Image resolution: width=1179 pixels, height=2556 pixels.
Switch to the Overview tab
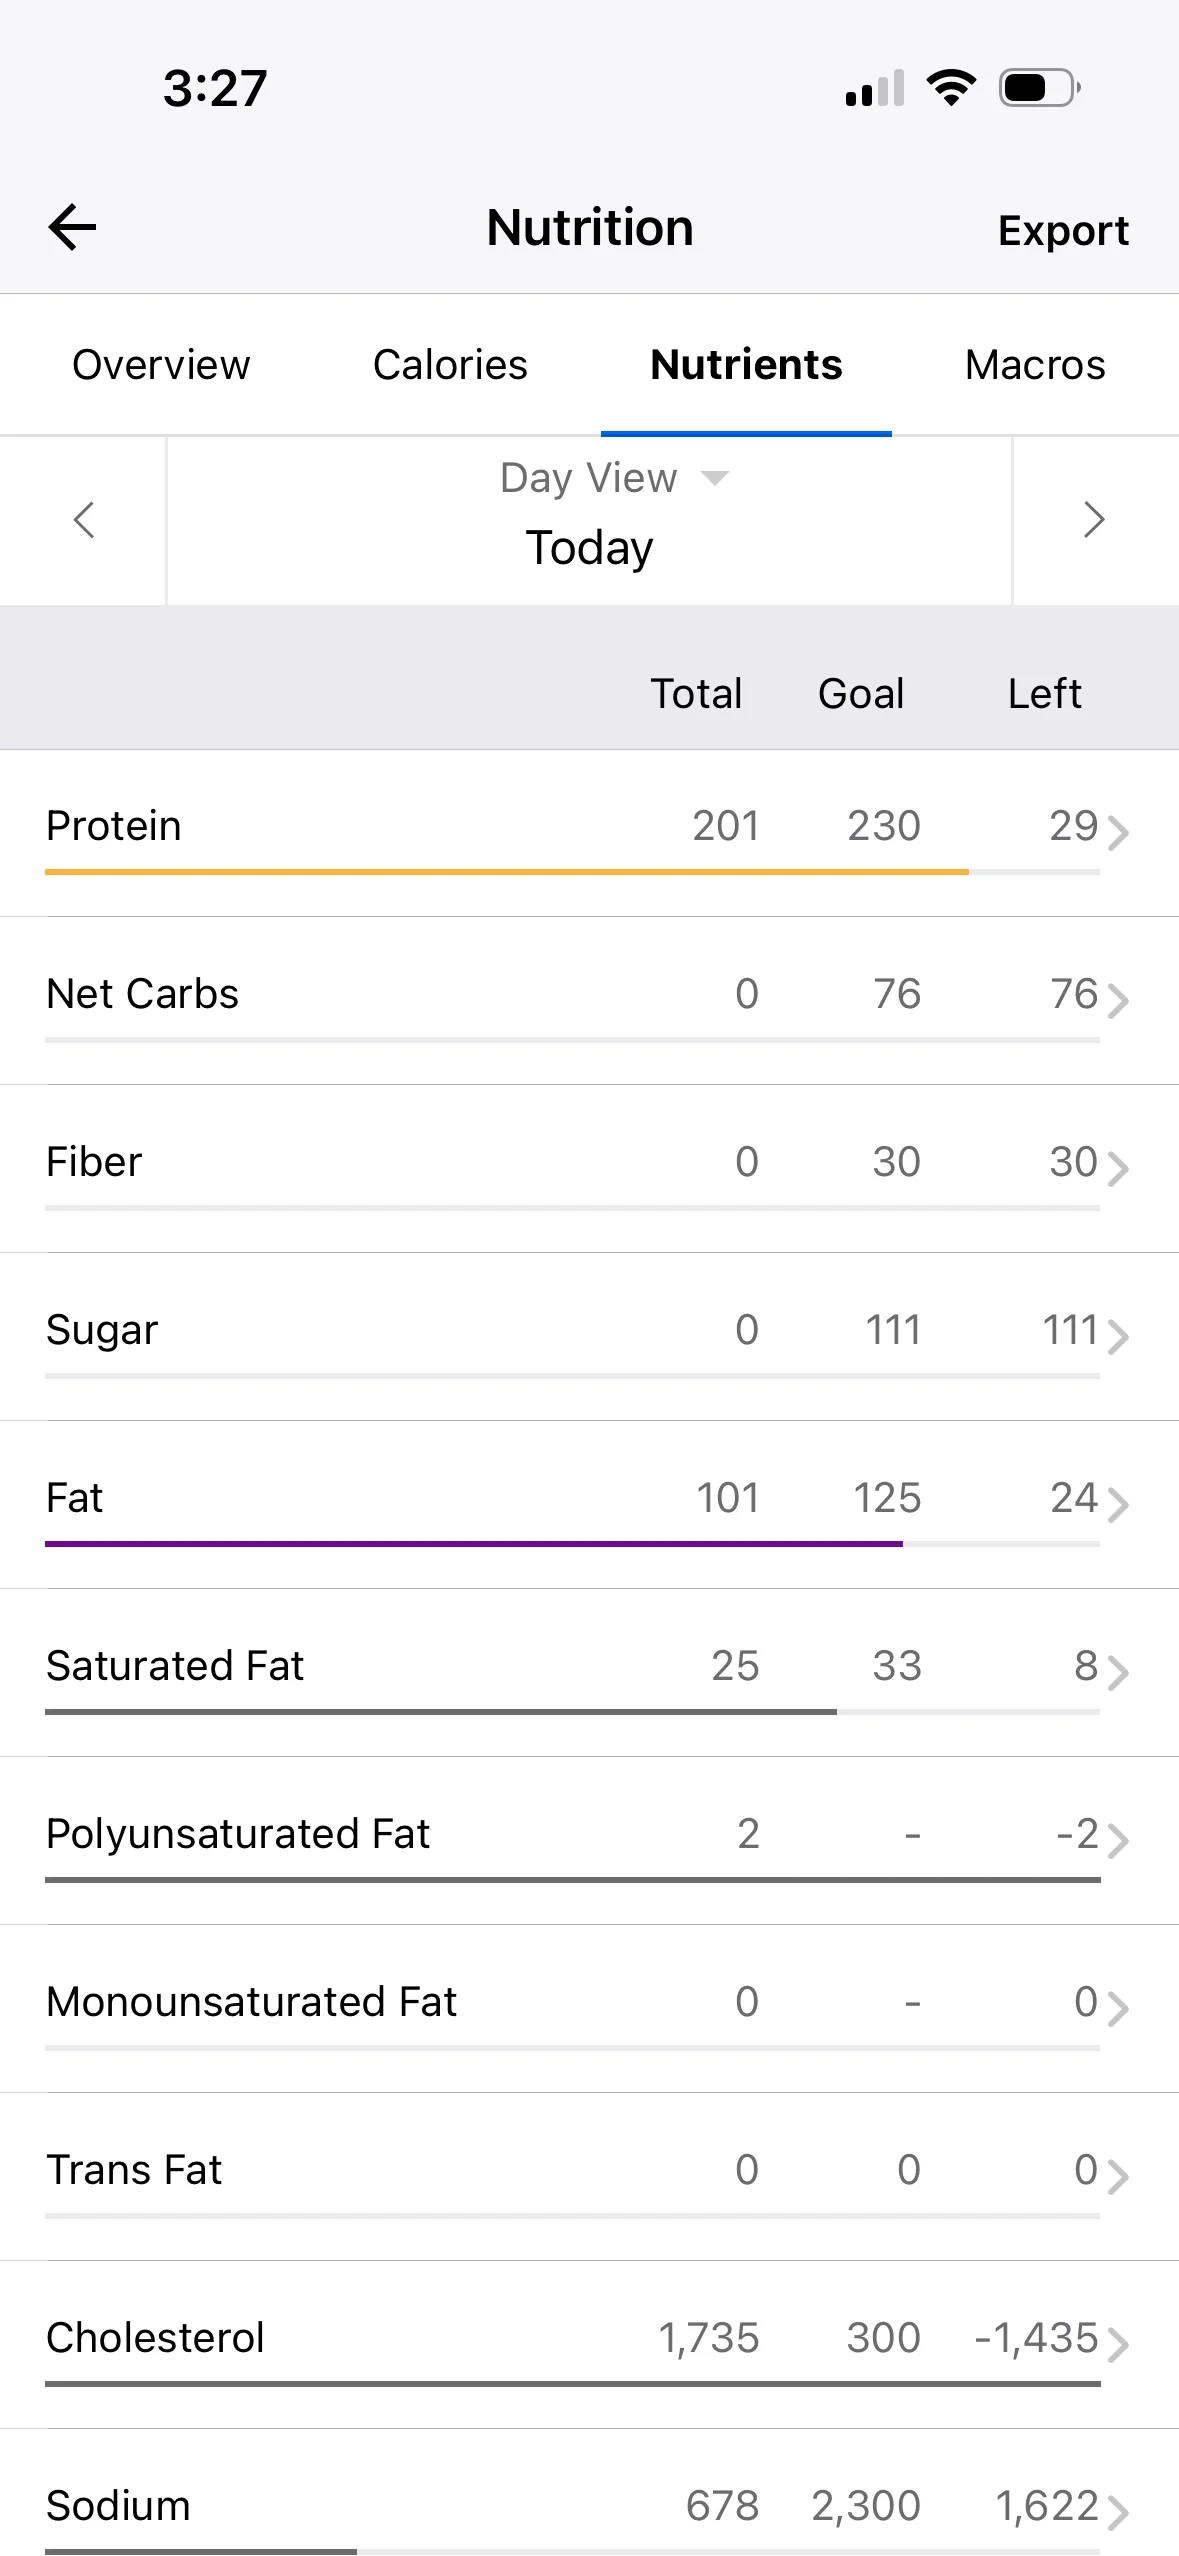pyautogui.click(x=161, y=365)
